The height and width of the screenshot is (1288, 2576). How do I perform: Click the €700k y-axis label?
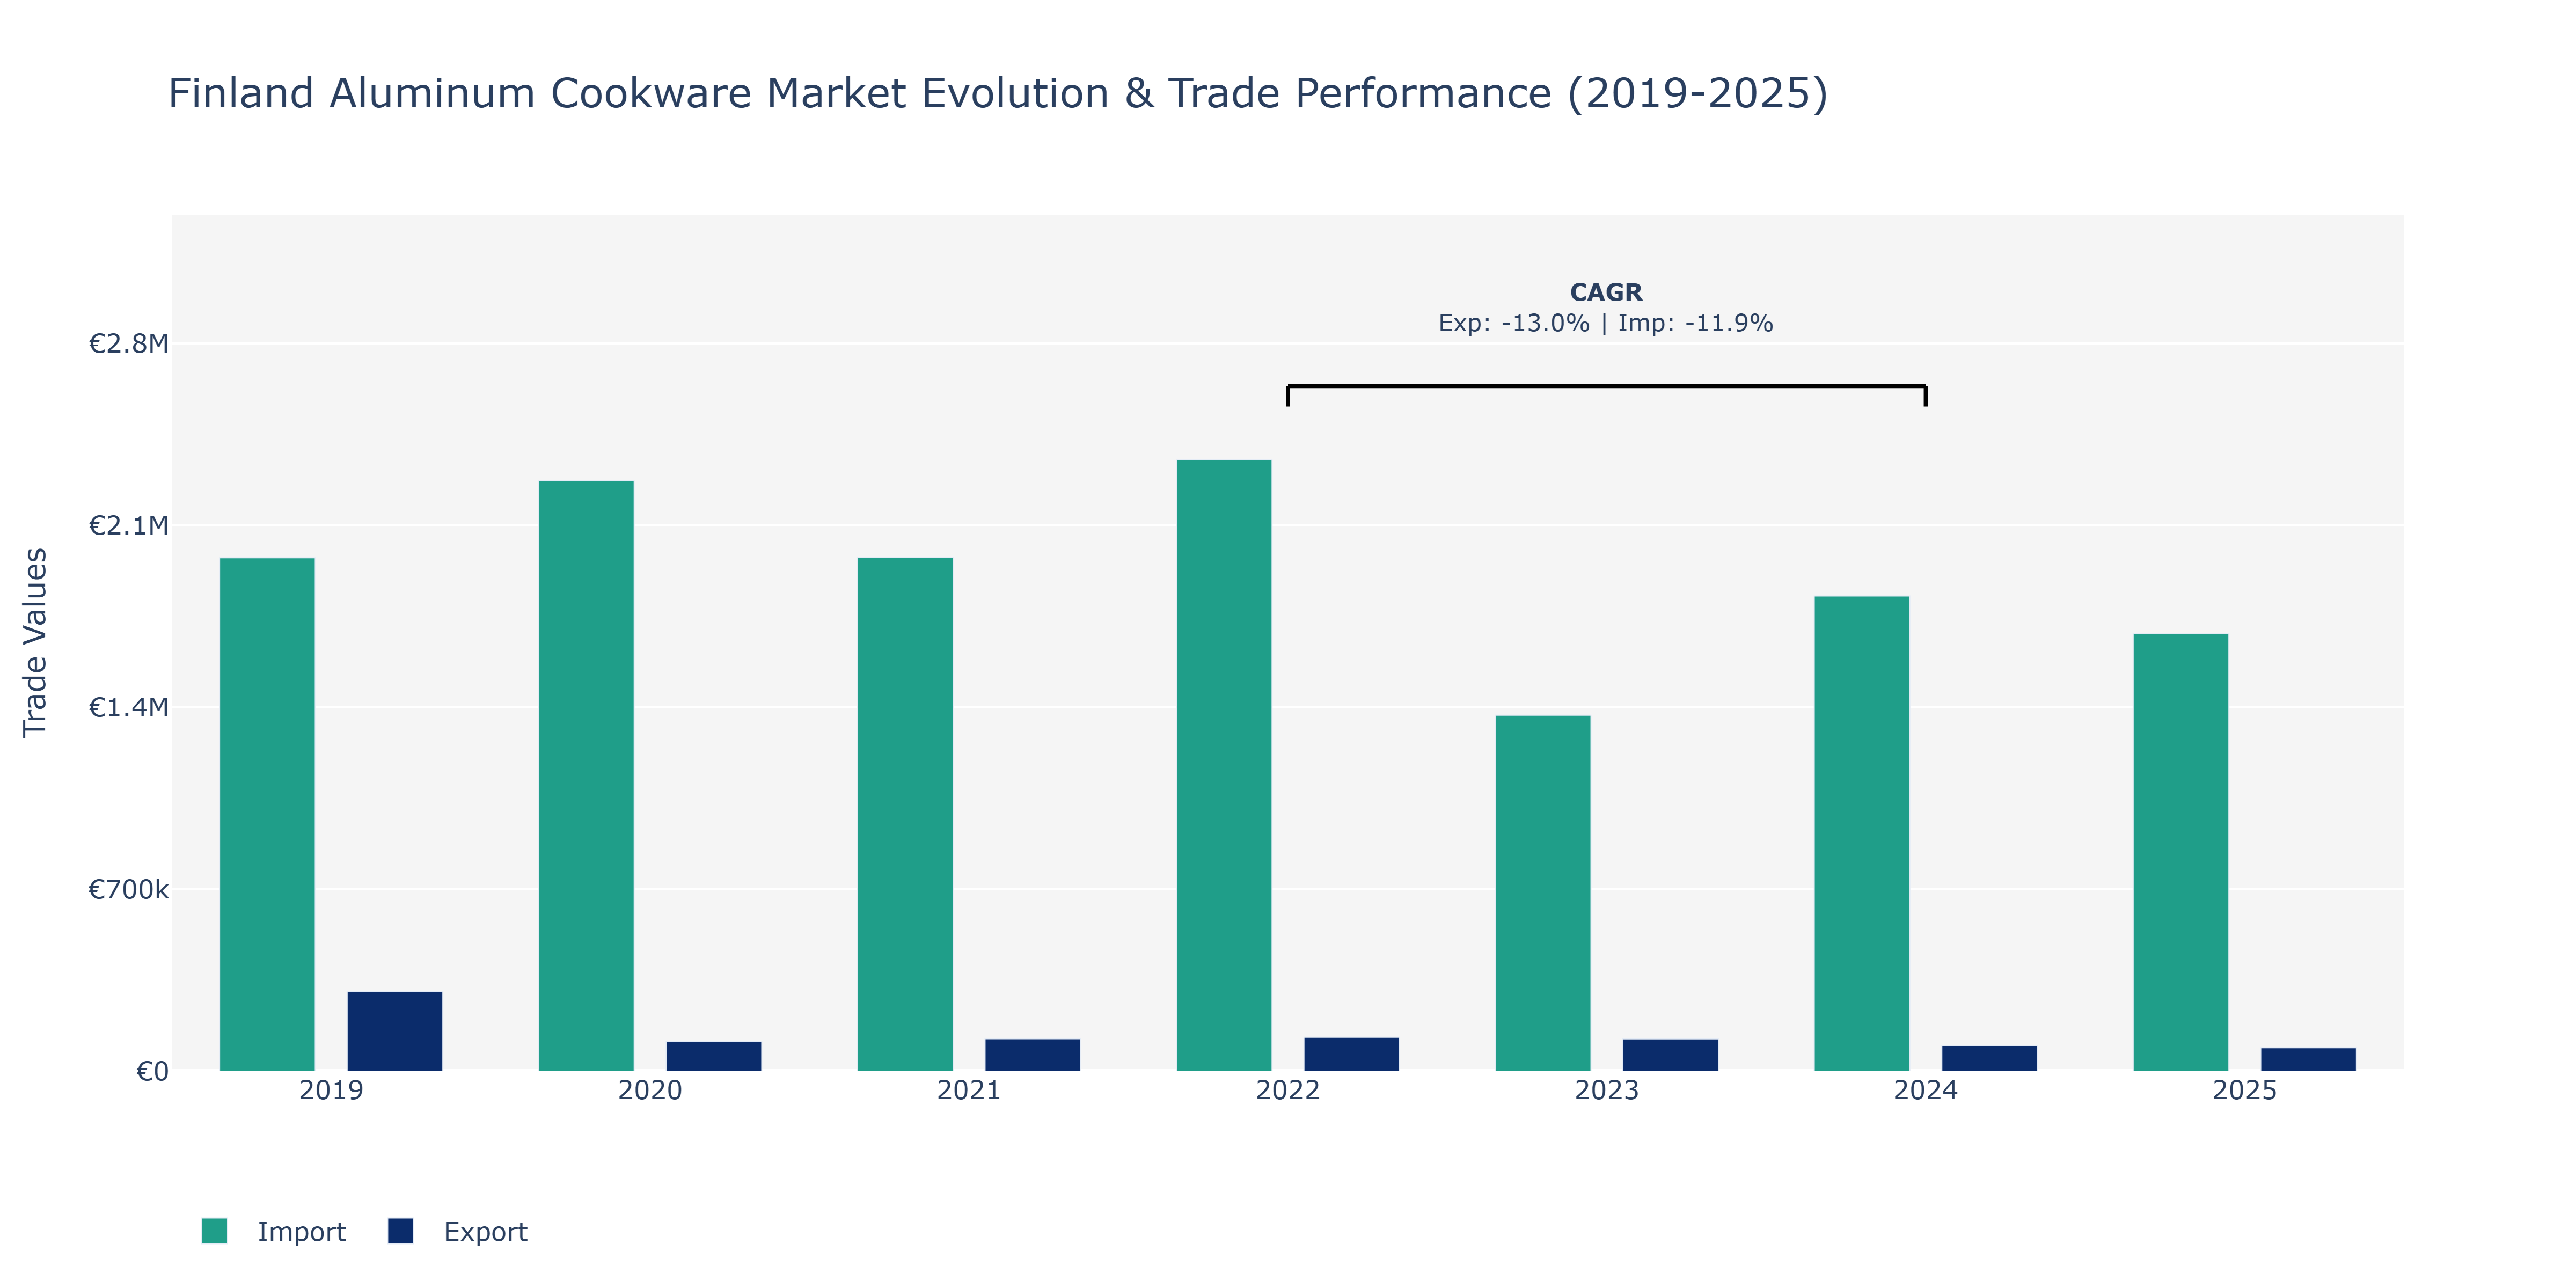pos(129,889)
